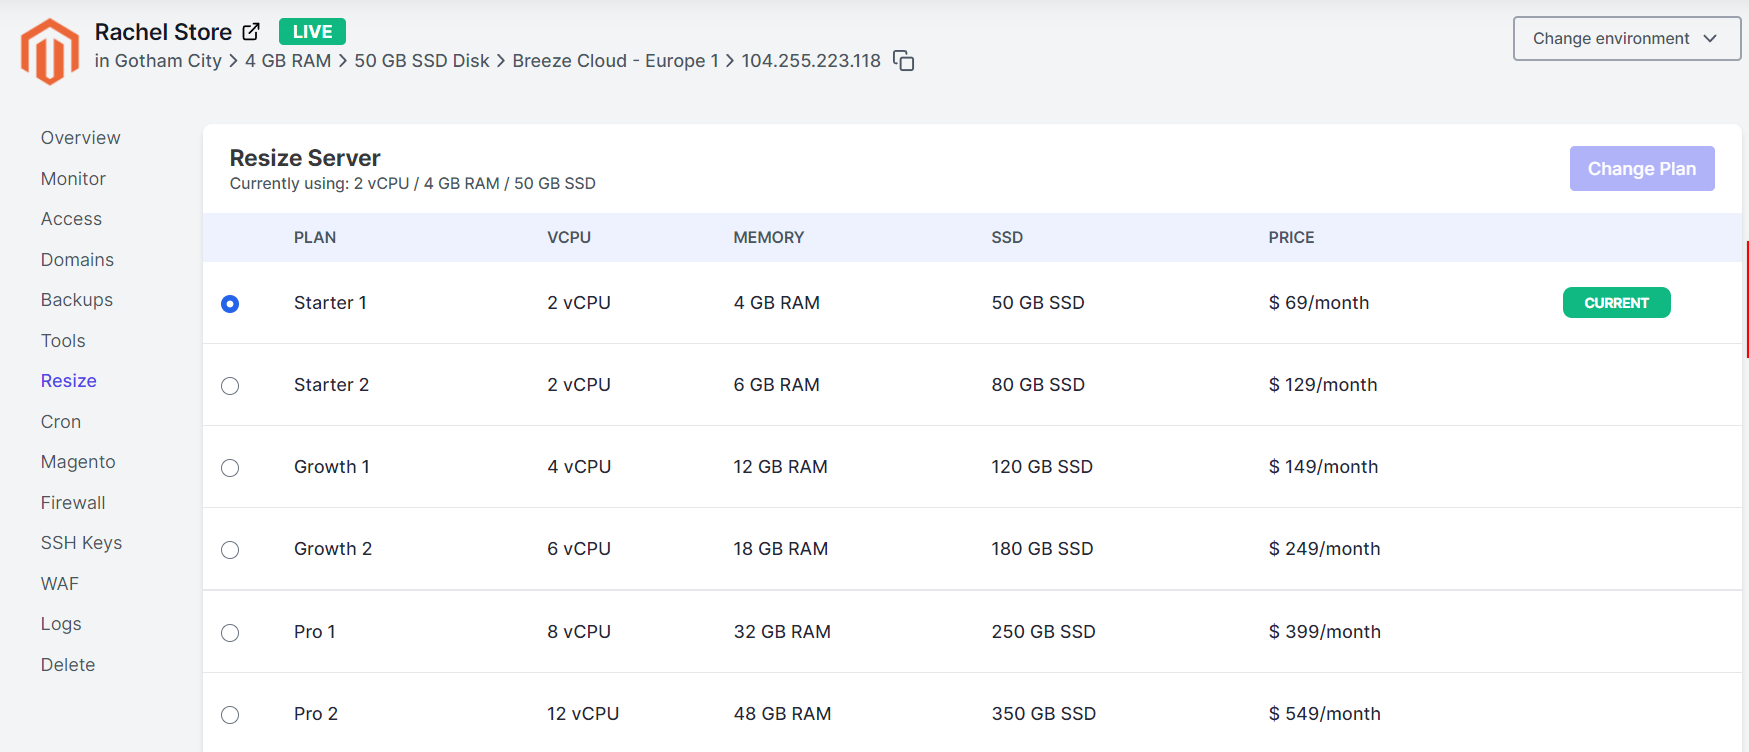Select Resize in the sidebar

pyautogui.click(x=68, y=381)
